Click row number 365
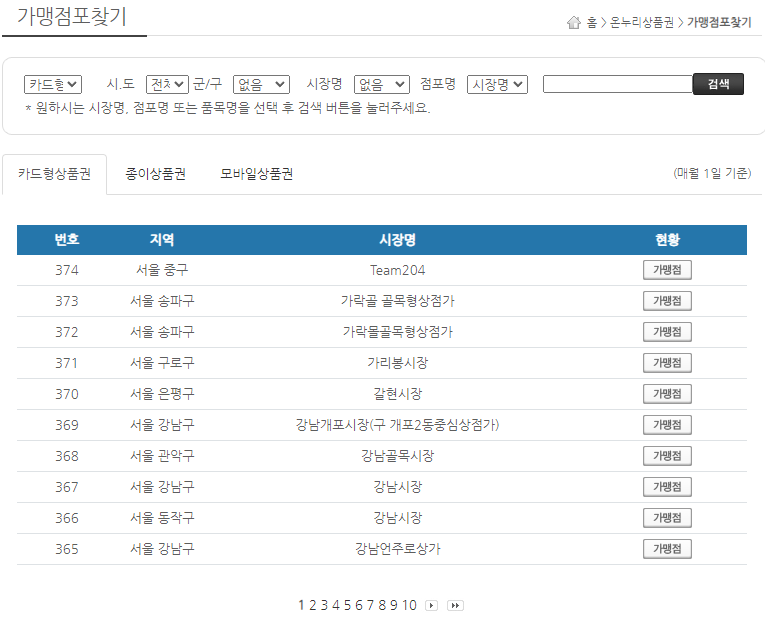Image resolution: width=765 pixels, height=627 pixels. pyautogui.click(x=67, y=549)
